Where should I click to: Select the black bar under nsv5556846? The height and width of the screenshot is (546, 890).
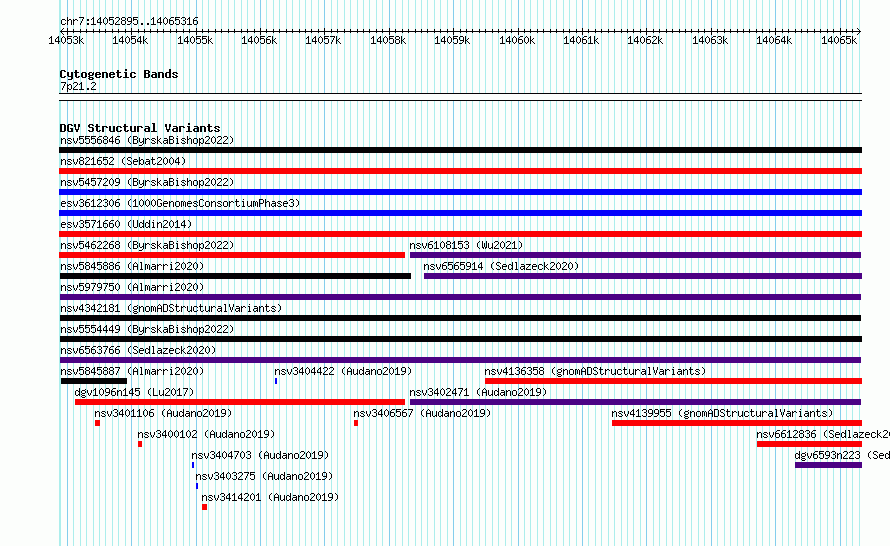(460, 150)
